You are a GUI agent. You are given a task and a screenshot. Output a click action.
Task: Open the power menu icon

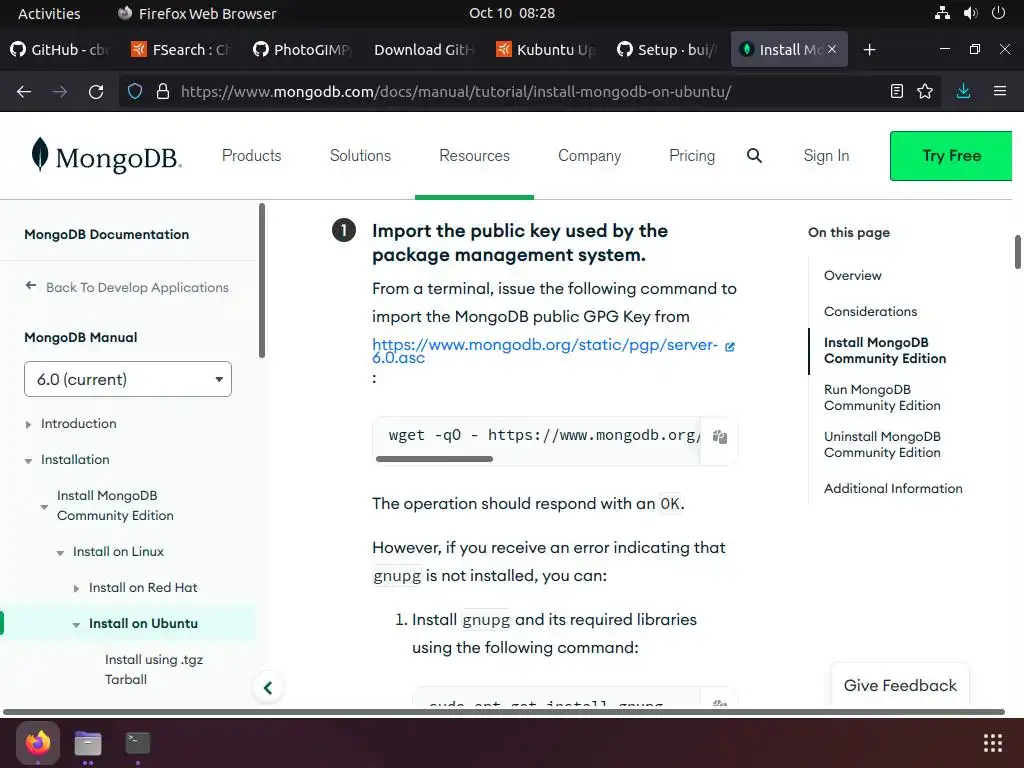coord(998,13)
